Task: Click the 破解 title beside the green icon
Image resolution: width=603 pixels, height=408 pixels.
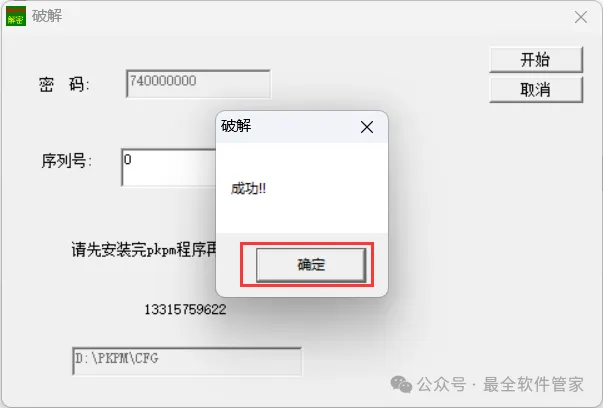Action: pos(47,16)
